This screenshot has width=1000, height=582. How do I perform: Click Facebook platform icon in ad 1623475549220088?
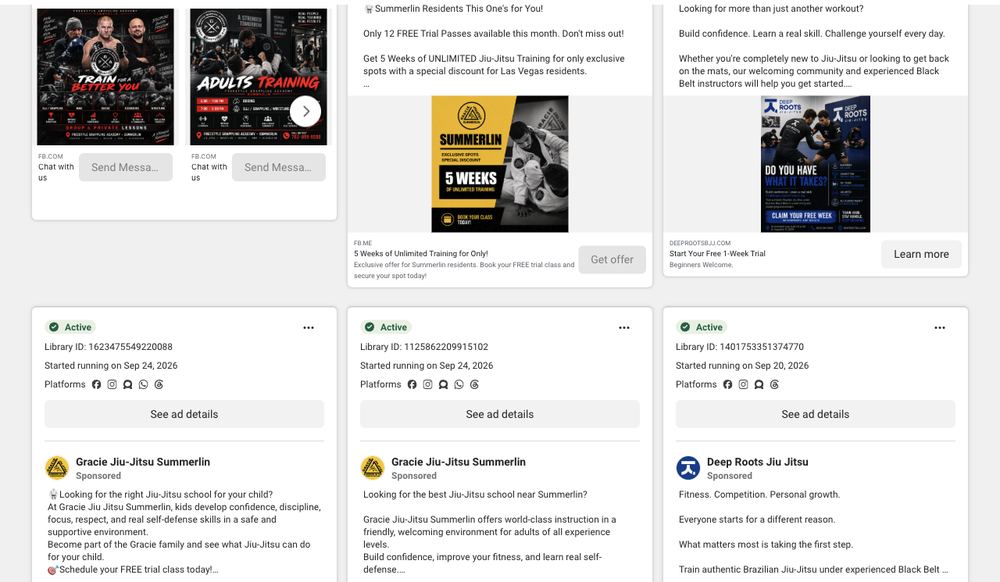[96, 384]
